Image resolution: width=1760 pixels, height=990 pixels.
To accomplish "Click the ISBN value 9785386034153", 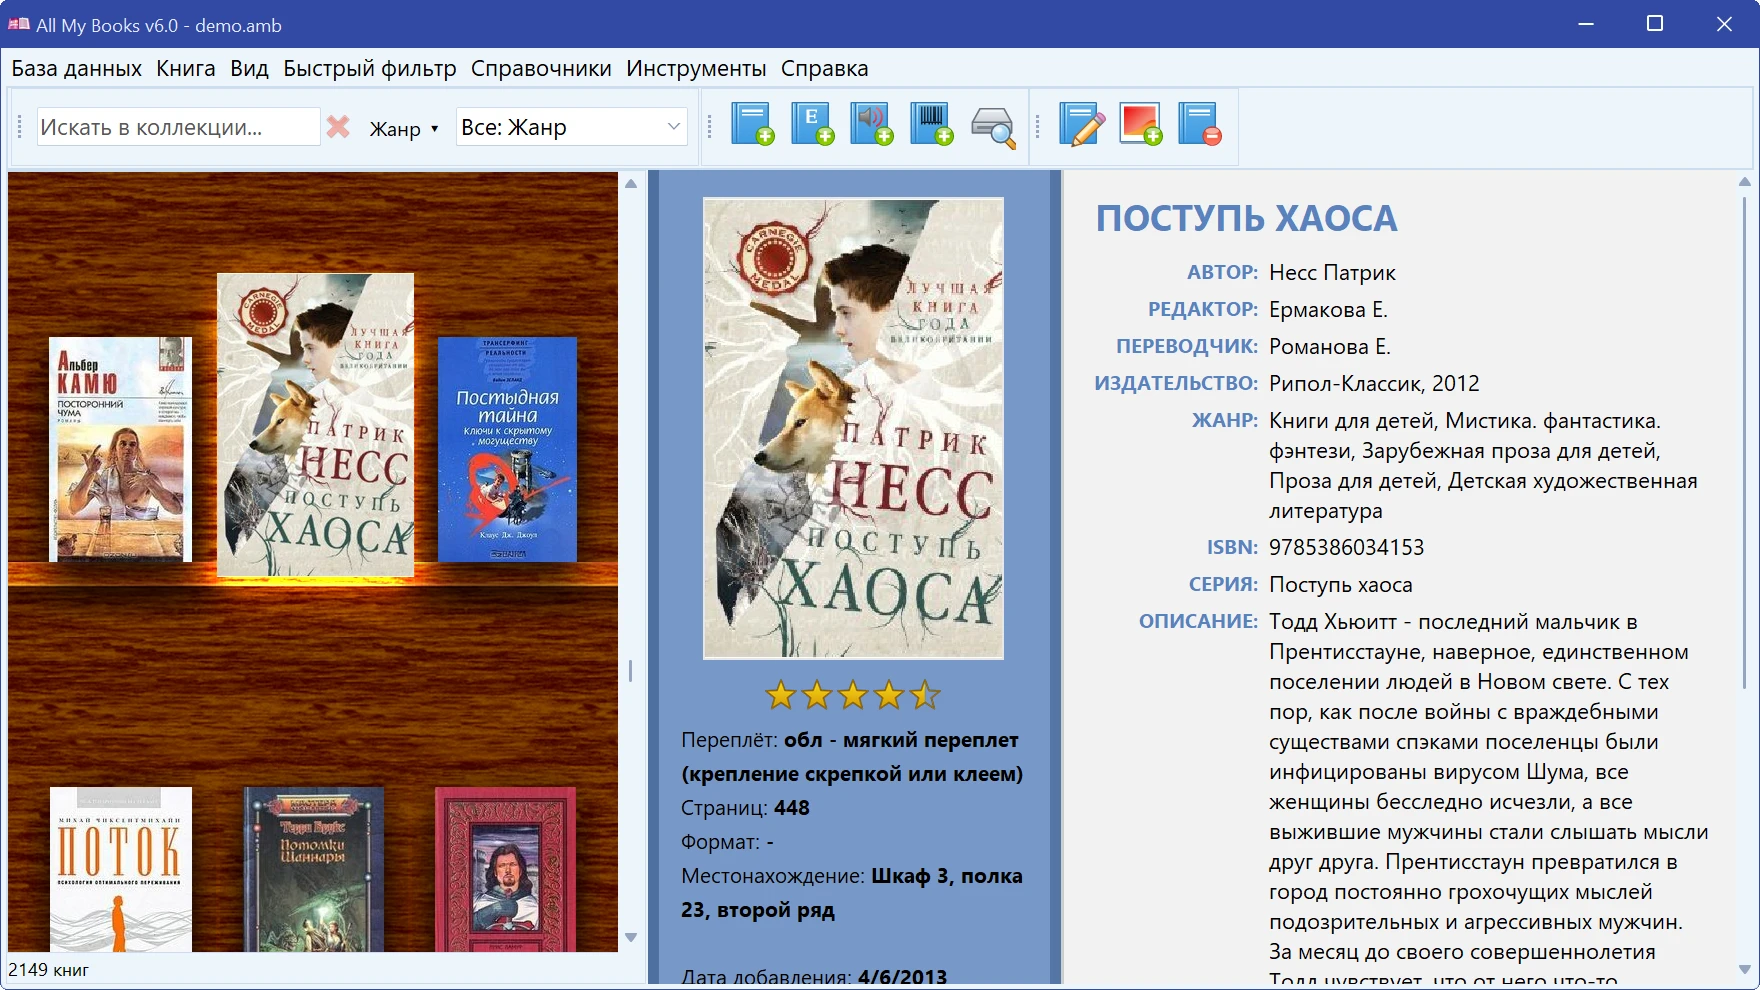I will tap(1346, 548).
